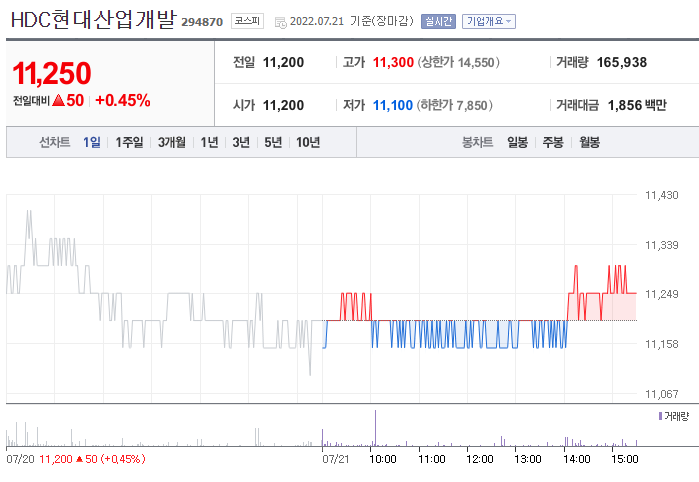This screenshot has height=482, width=699.
Task: Click the 10:00 time axis label
Action: coord(383,459)
